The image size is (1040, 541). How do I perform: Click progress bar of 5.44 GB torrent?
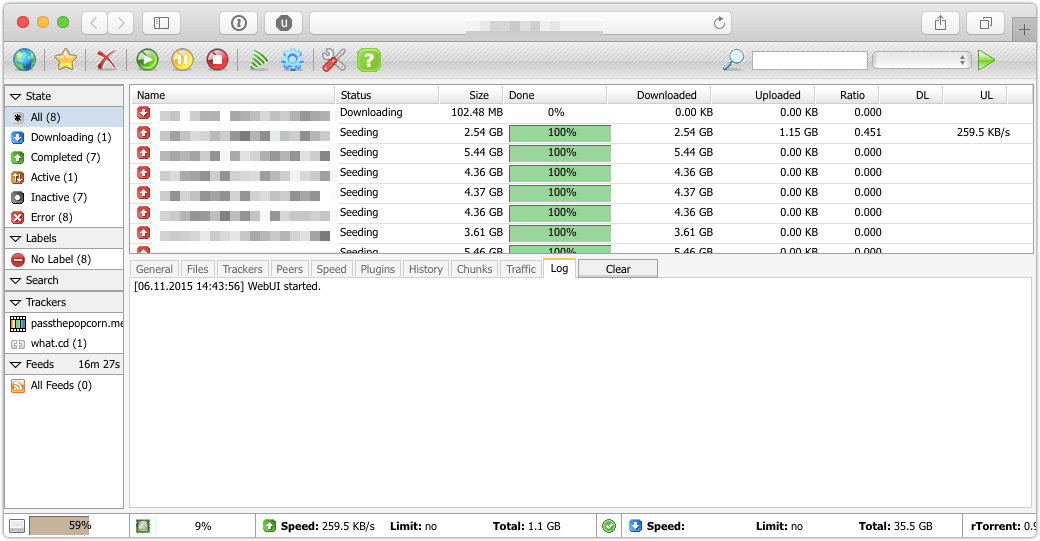click(x=560, y=153)
